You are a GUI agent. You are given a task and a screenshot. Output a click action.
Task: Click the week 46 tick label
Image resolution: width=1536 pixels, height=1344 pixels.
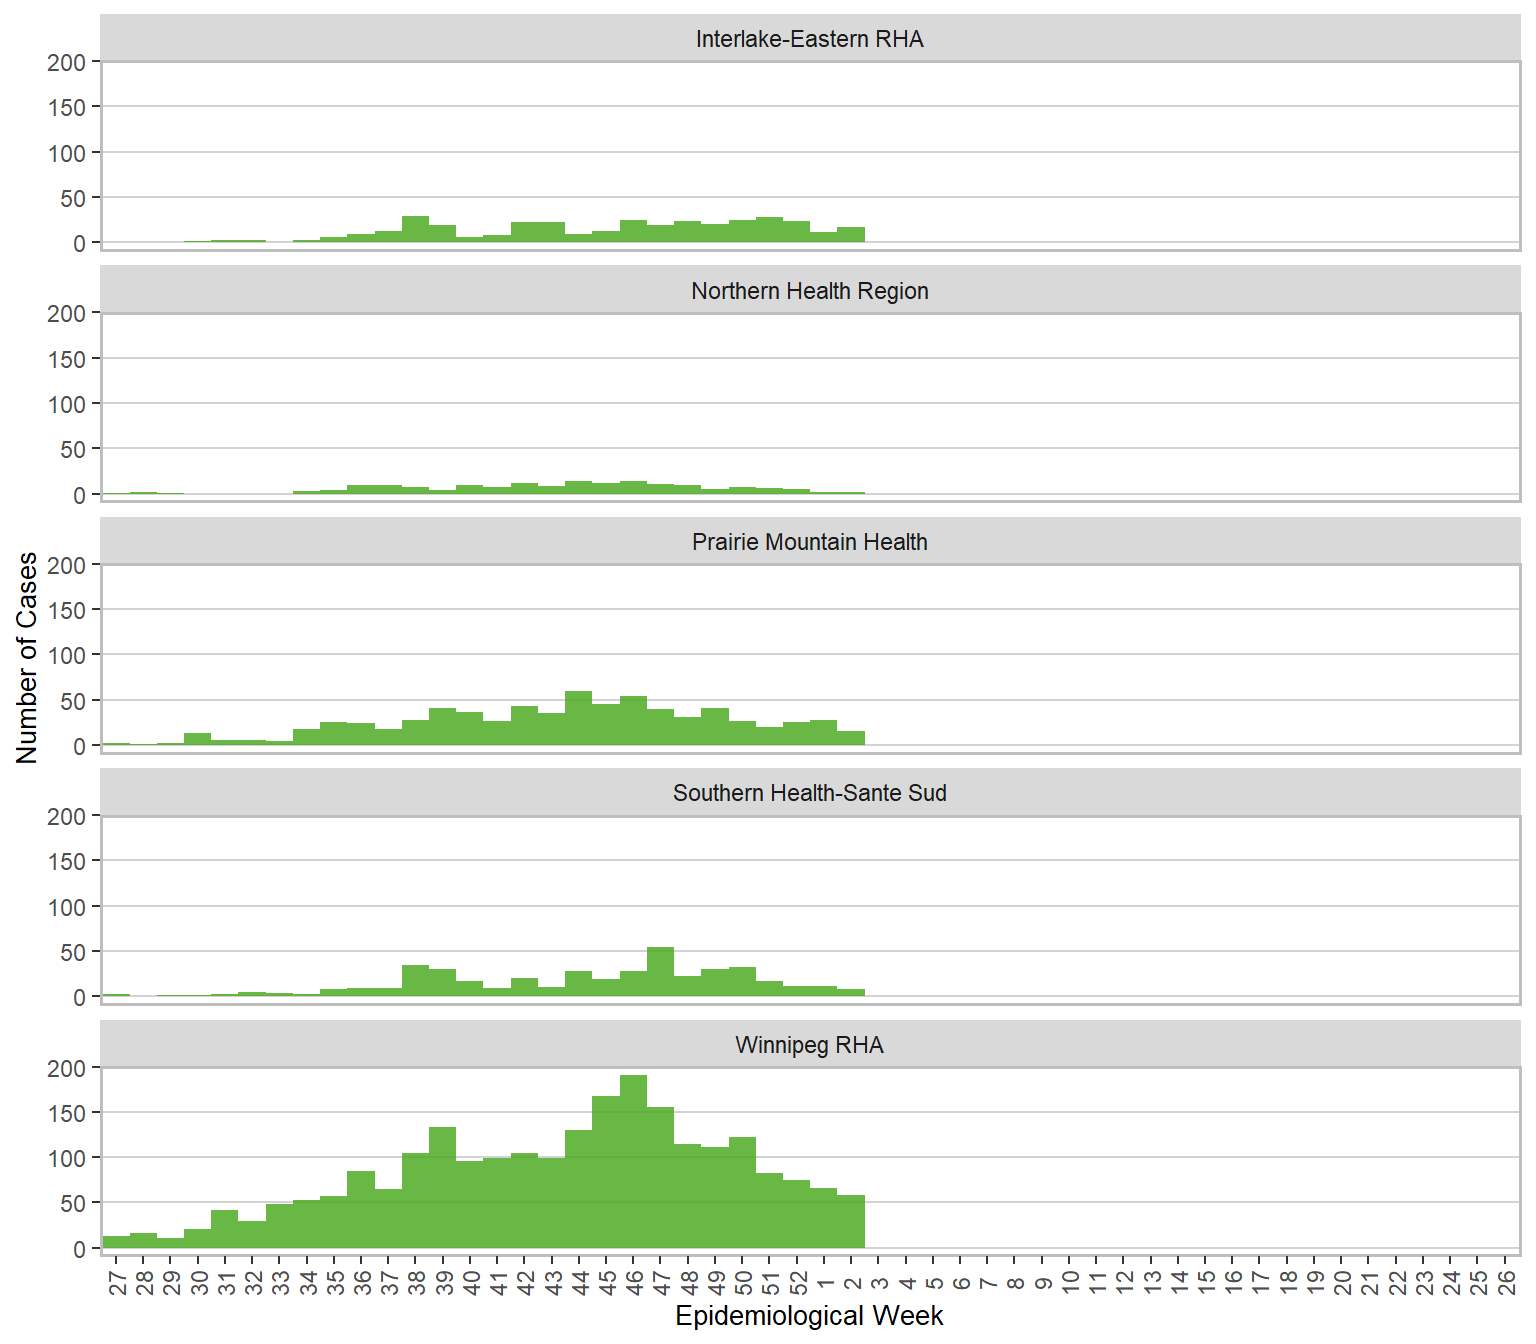634,1282
